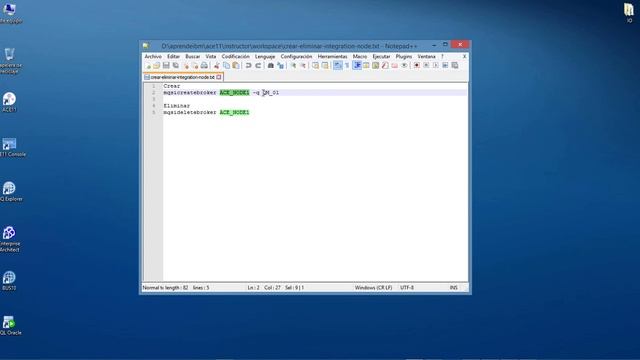Zoom out via the toolbar icon
Image resolution: width=640 pixels, height=360 pixels.
(302, 66)
